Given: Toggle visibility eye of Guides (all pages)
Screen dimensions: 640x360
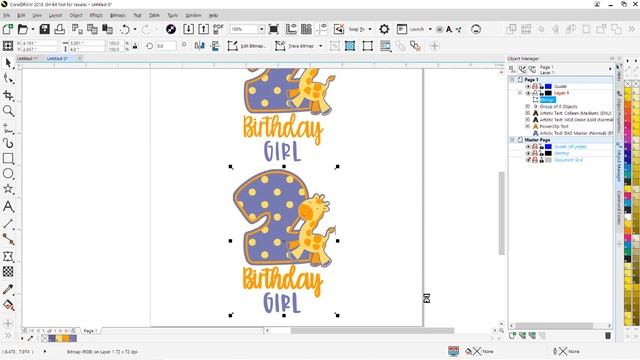Looking at the screenshot, I should point(528,147).
